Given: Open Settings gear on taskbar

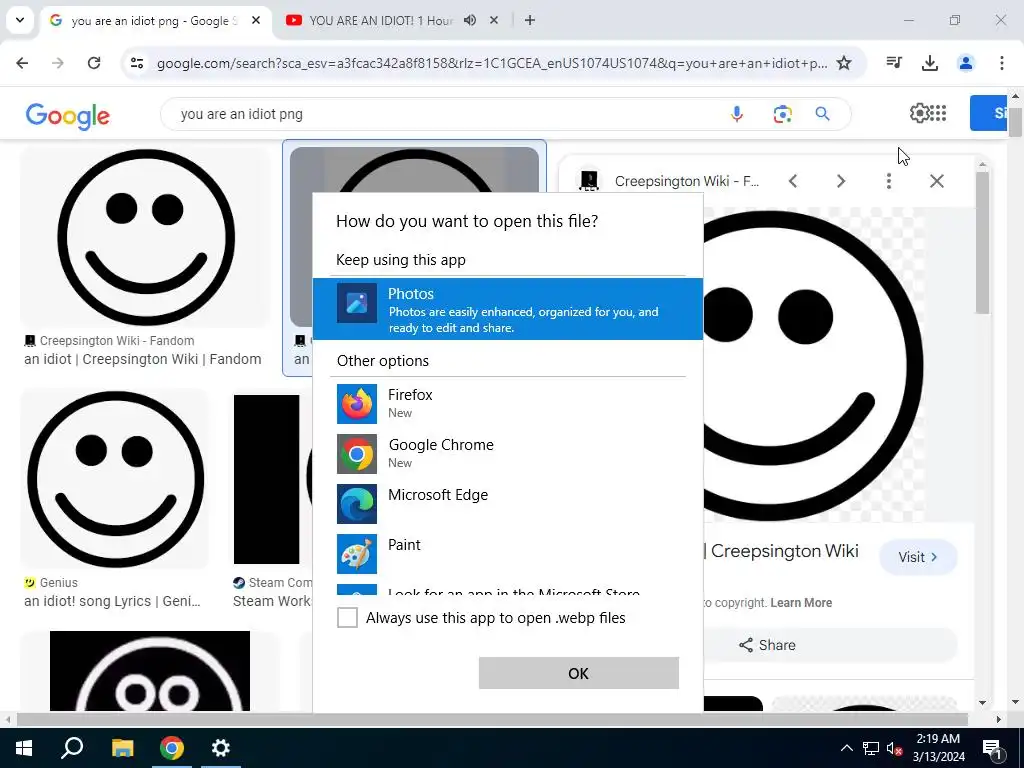Looking at the screenshot, I should click(x=221, y=748).
